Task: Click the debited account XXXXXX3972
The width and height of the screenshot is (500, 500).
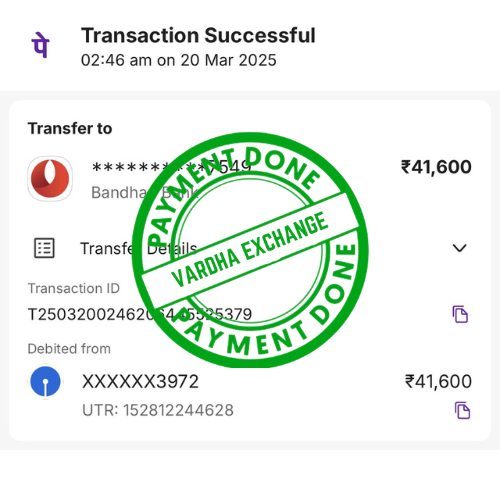Action: click(x=140, y=382)
